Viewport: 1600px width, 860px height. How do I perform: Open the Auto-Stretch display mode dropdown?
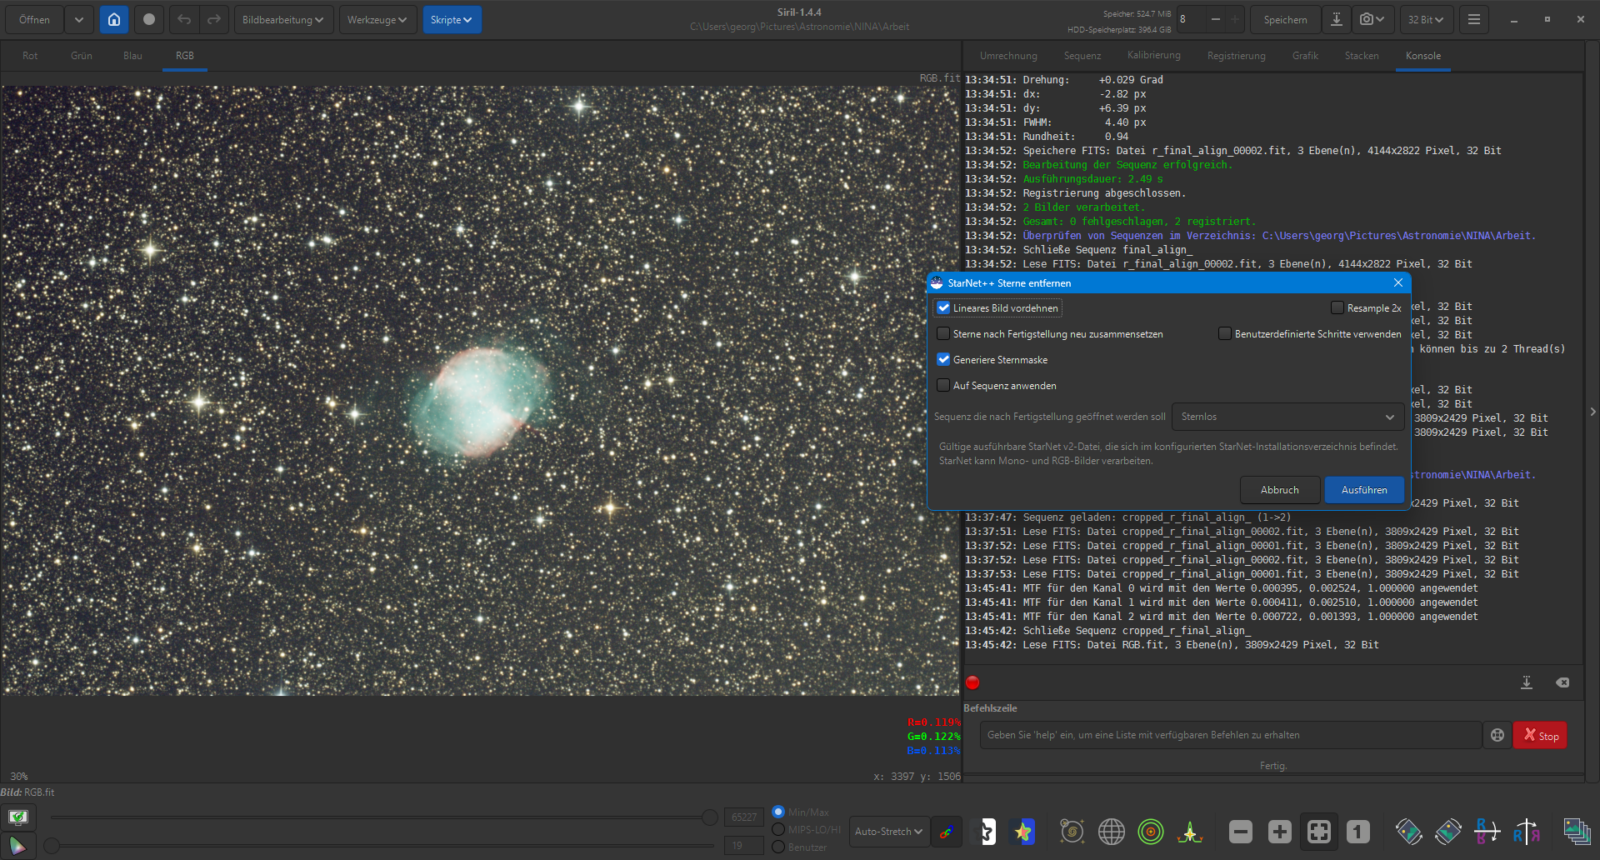click(x=888, y=831)
